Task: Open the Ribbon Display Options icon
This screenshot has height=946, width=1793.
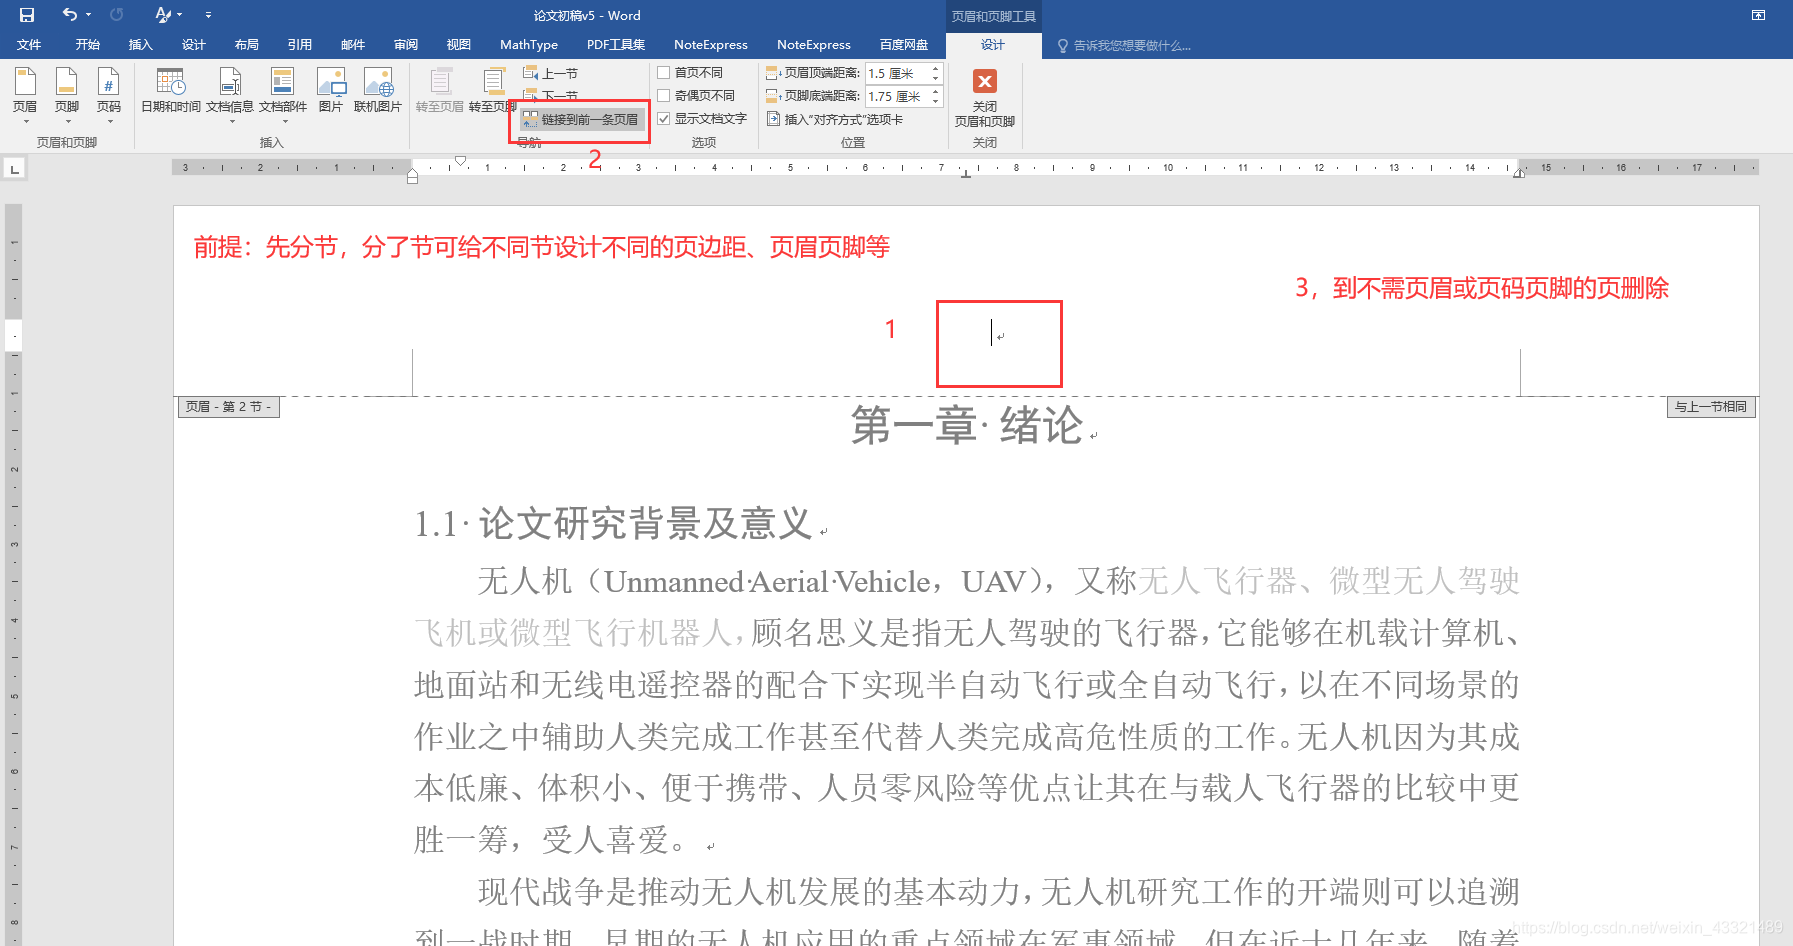Action: pyautogui.click(x=1758, y=15)
